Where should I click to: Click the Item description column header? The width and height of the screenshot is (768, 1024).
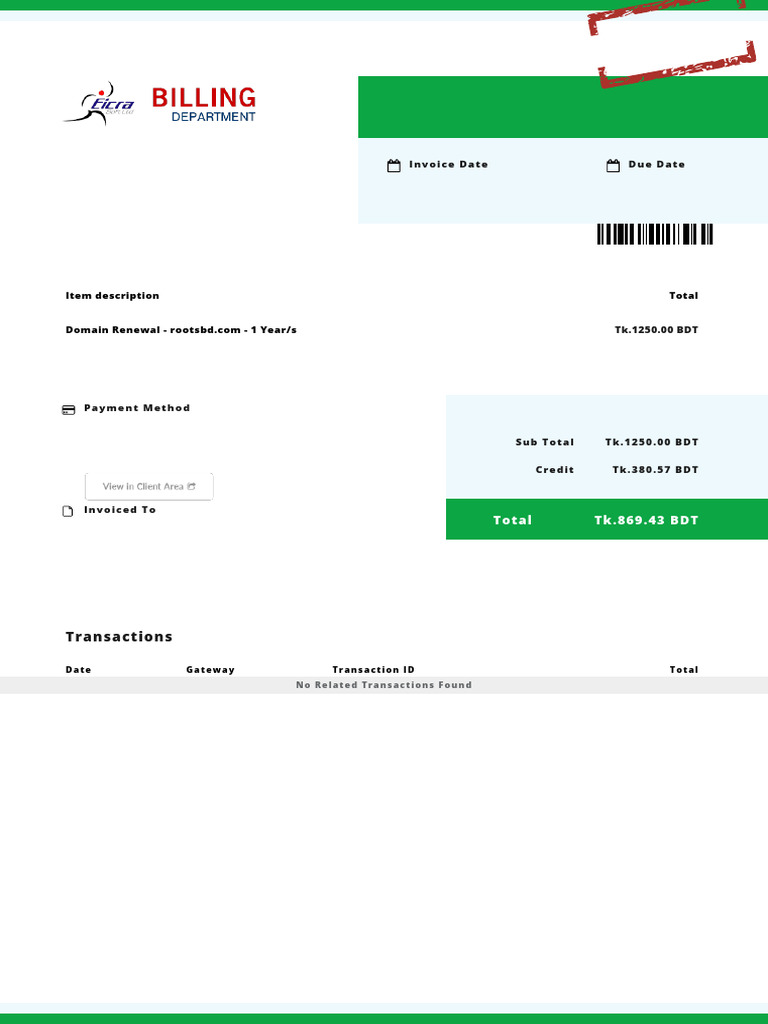(112, 296)
